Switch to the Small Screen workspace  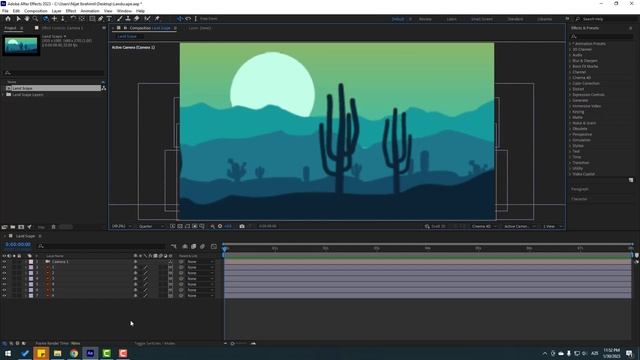point(482,19)
